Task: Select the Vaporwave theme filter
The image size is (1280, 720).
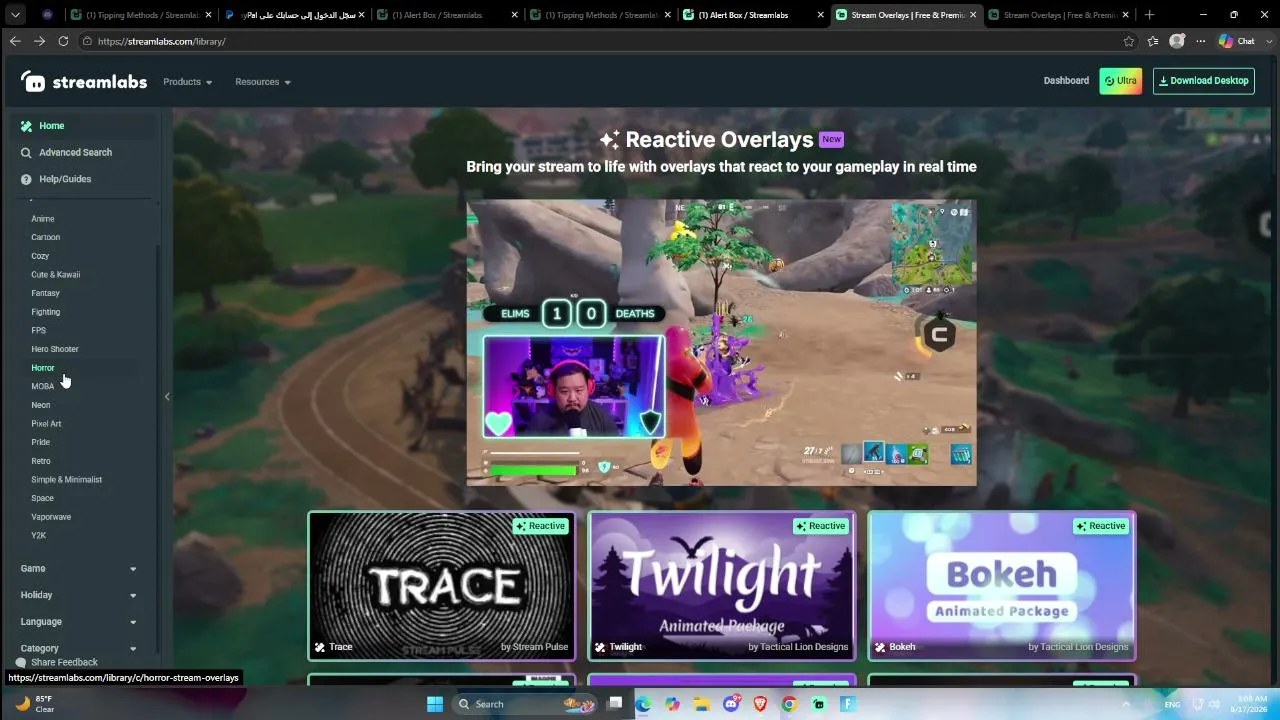Action: (51, 517)
